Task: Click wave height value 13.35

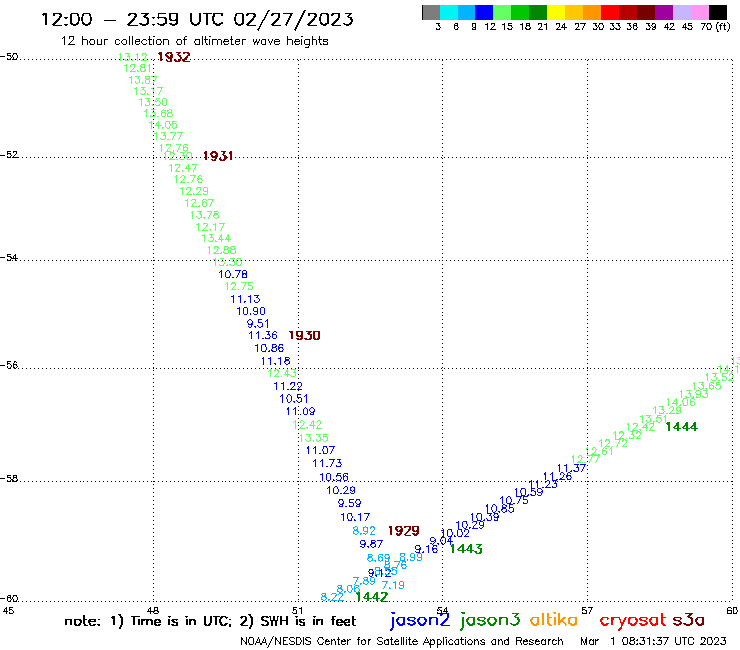Action: [x=314, y=438]
